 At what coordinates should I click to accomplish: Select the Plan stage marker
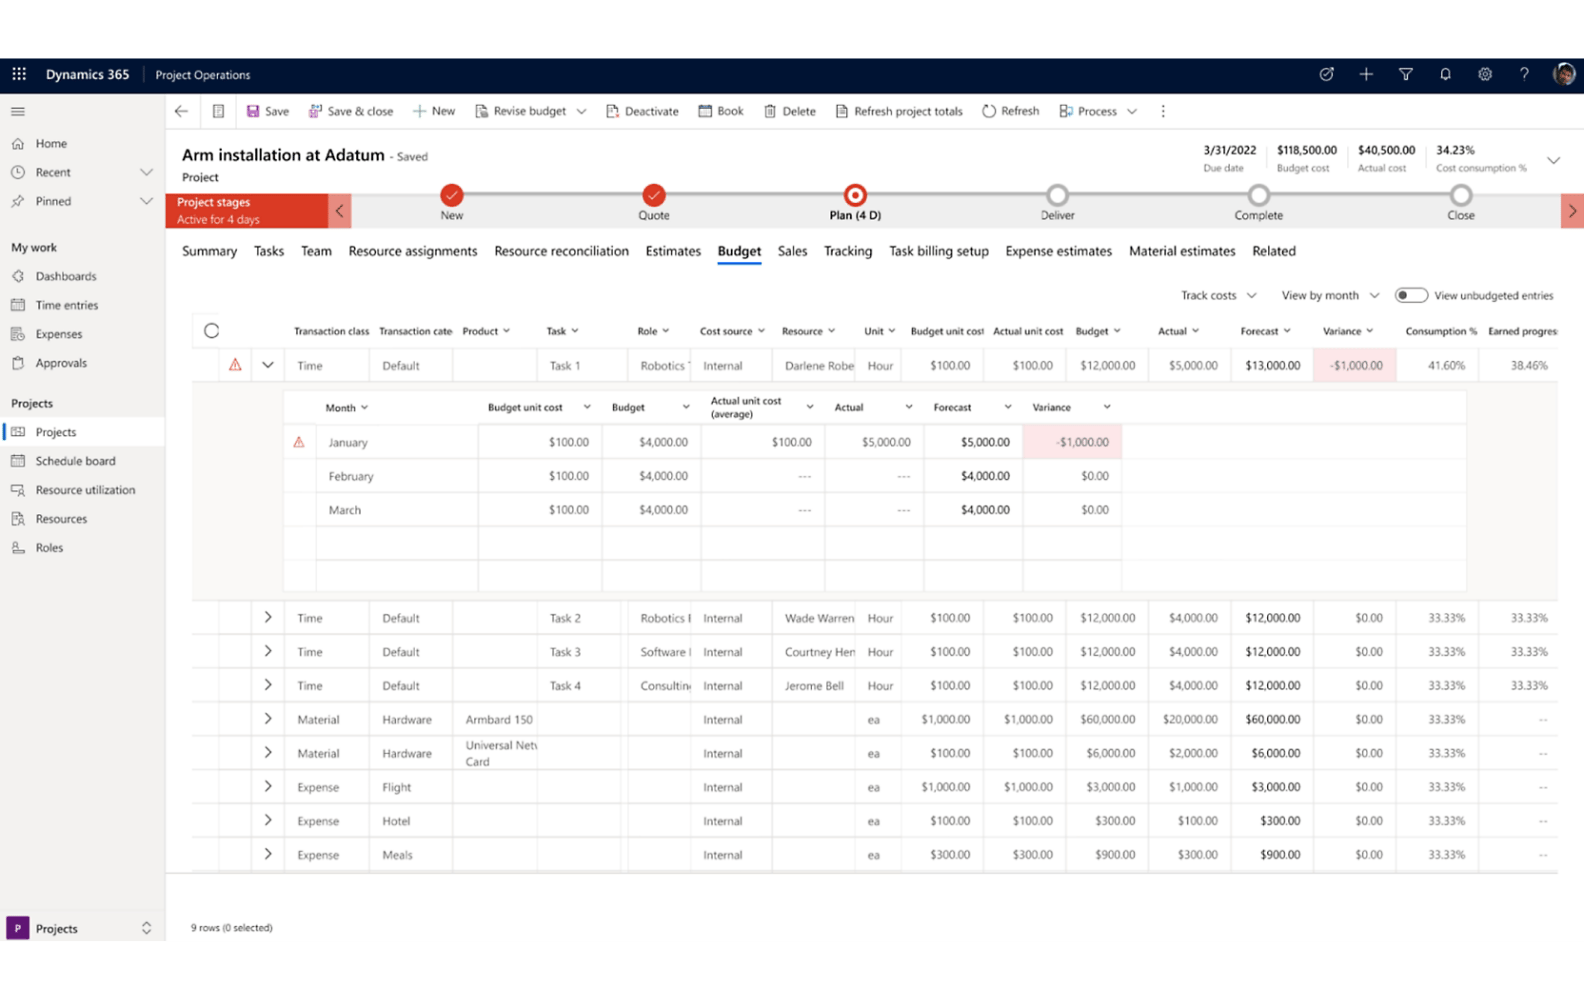click(x=854, y=195)
